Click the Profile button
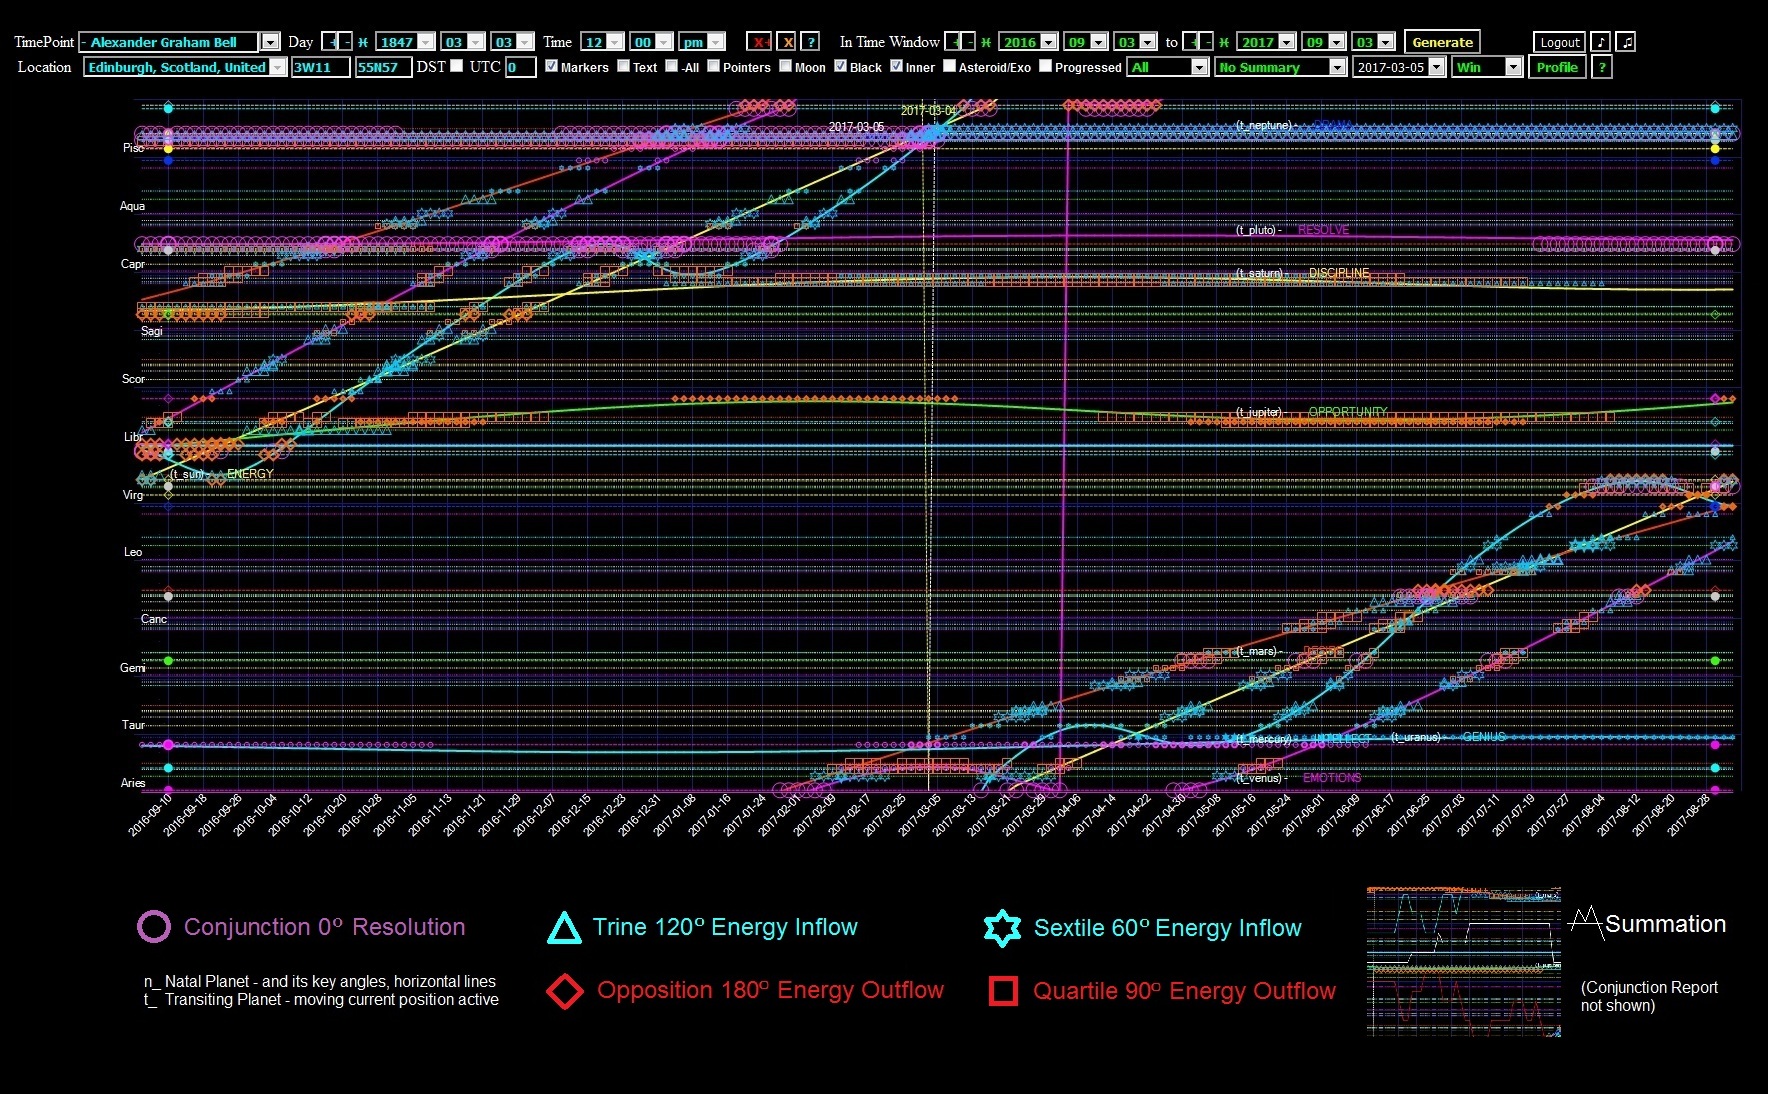 [x=1557, y=67]
